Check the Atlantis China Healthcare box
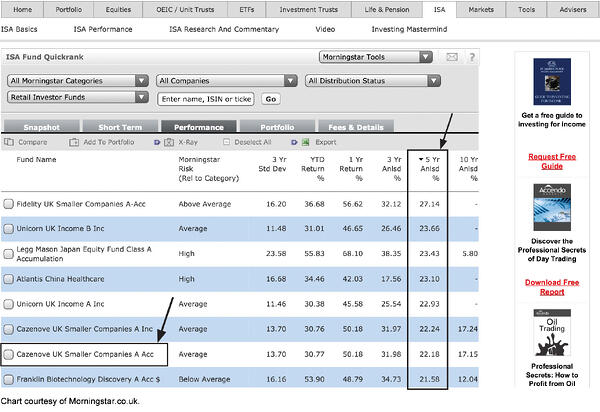The image size is (600, 412). coord(8,279)
